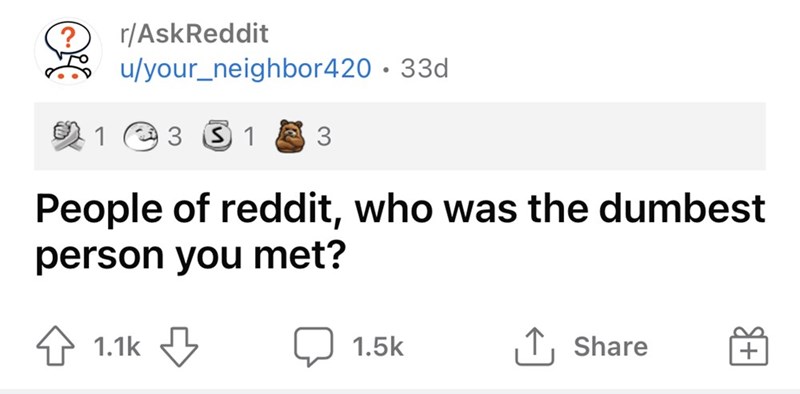The height and width of the screenshot is (394, 800).
Task: Open the u/your_neighbor420 profile
Action: tap(245, 68)
